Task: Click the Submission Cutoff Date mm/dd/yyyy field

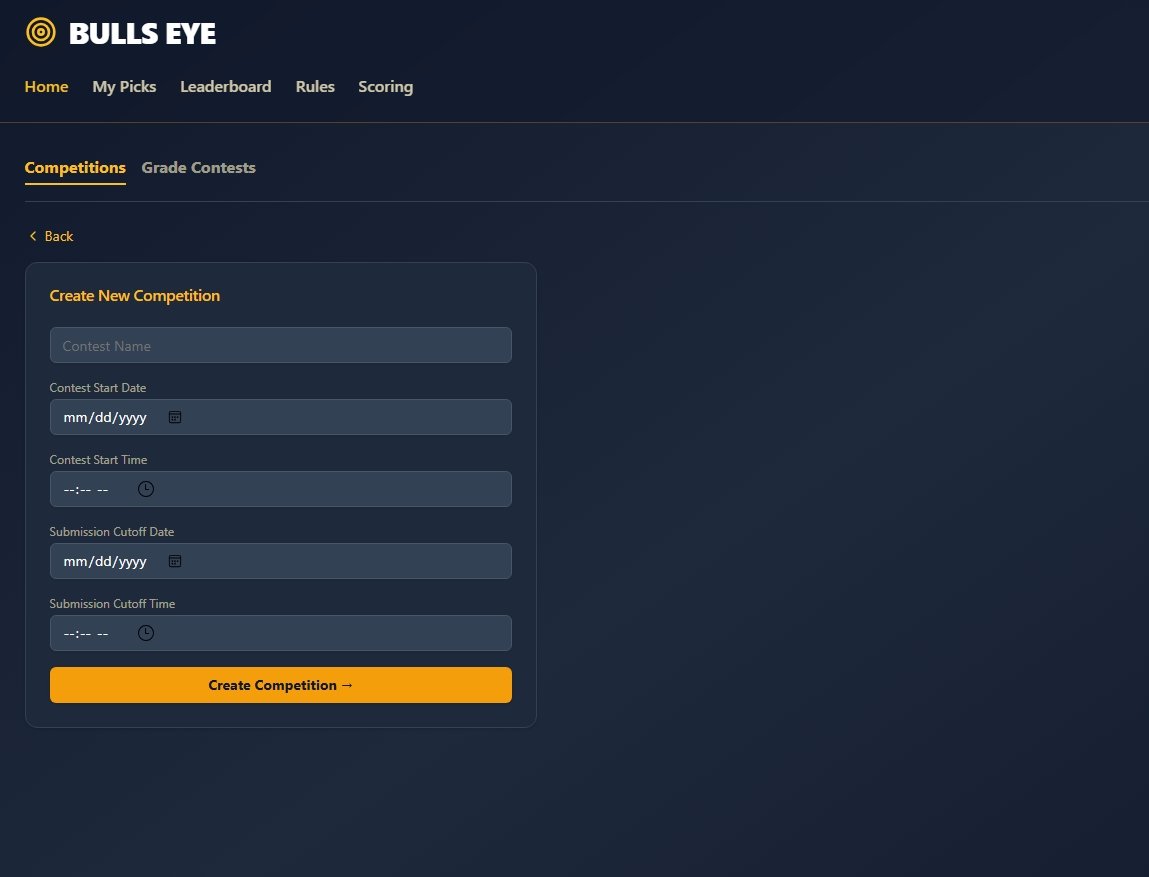Action: 105,561
